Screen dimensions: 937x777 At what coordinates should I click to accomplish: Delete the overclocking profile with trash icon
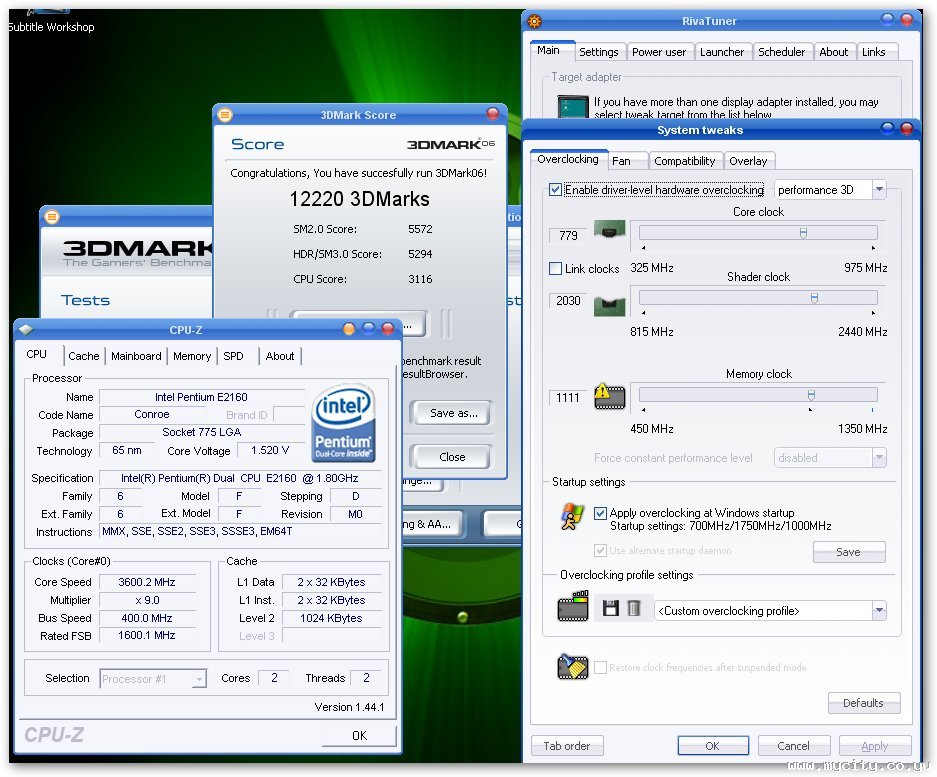[633, 608]
